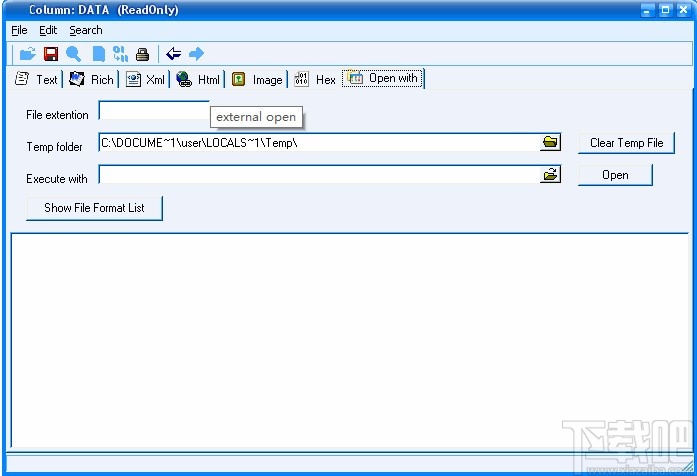This screenshot has width=697, height=476.
Task: Click the binary digits convert toolbar icon
Action: coord(120,54)
